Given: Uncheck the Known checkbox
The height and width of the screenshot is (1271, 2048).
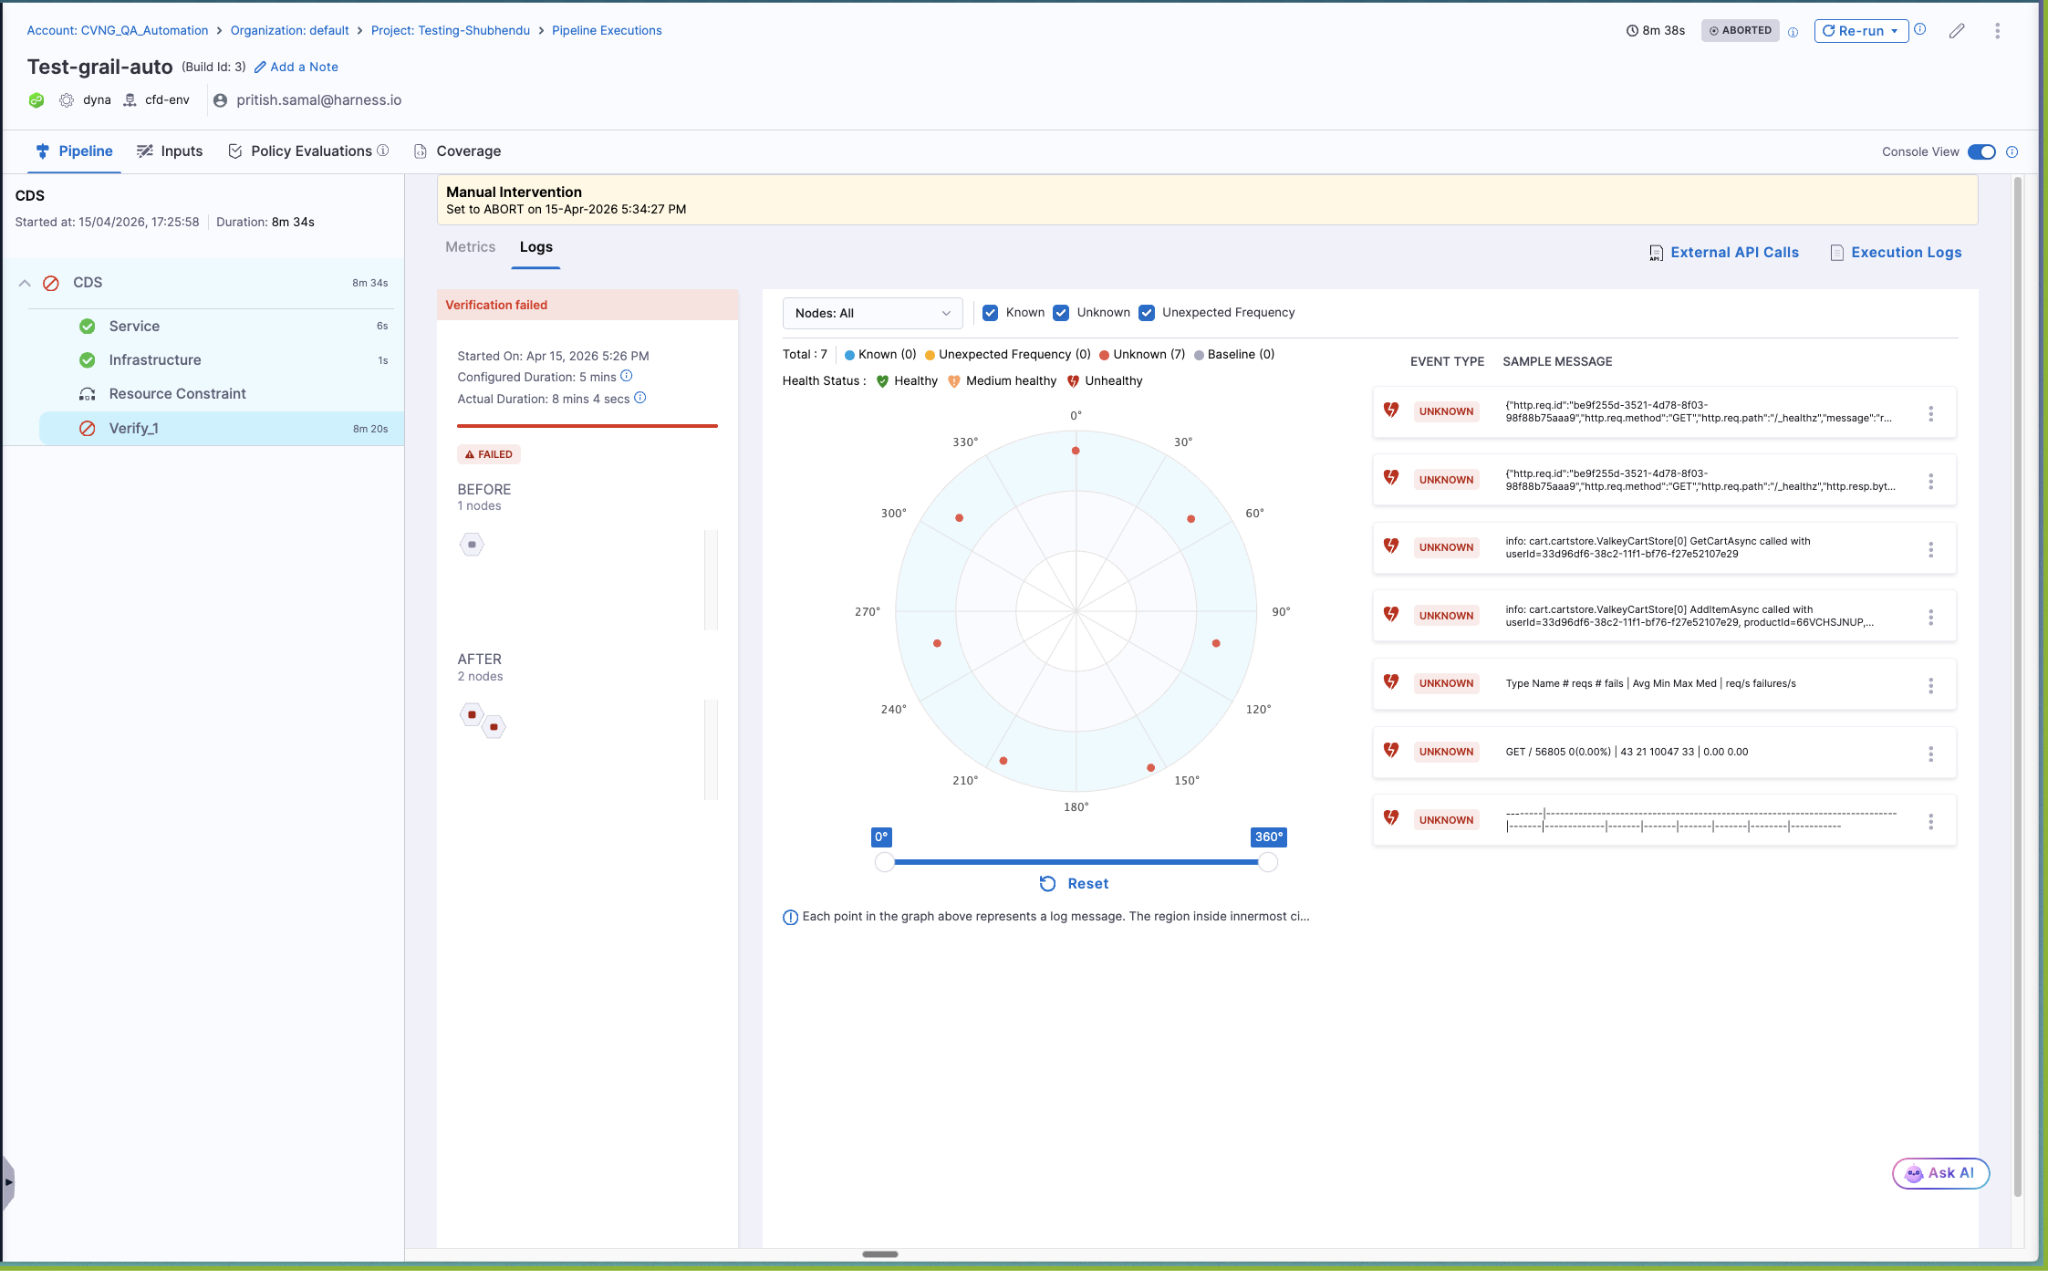Looking at the screenshot, I should pyautogui.click(x=990, y=313).
